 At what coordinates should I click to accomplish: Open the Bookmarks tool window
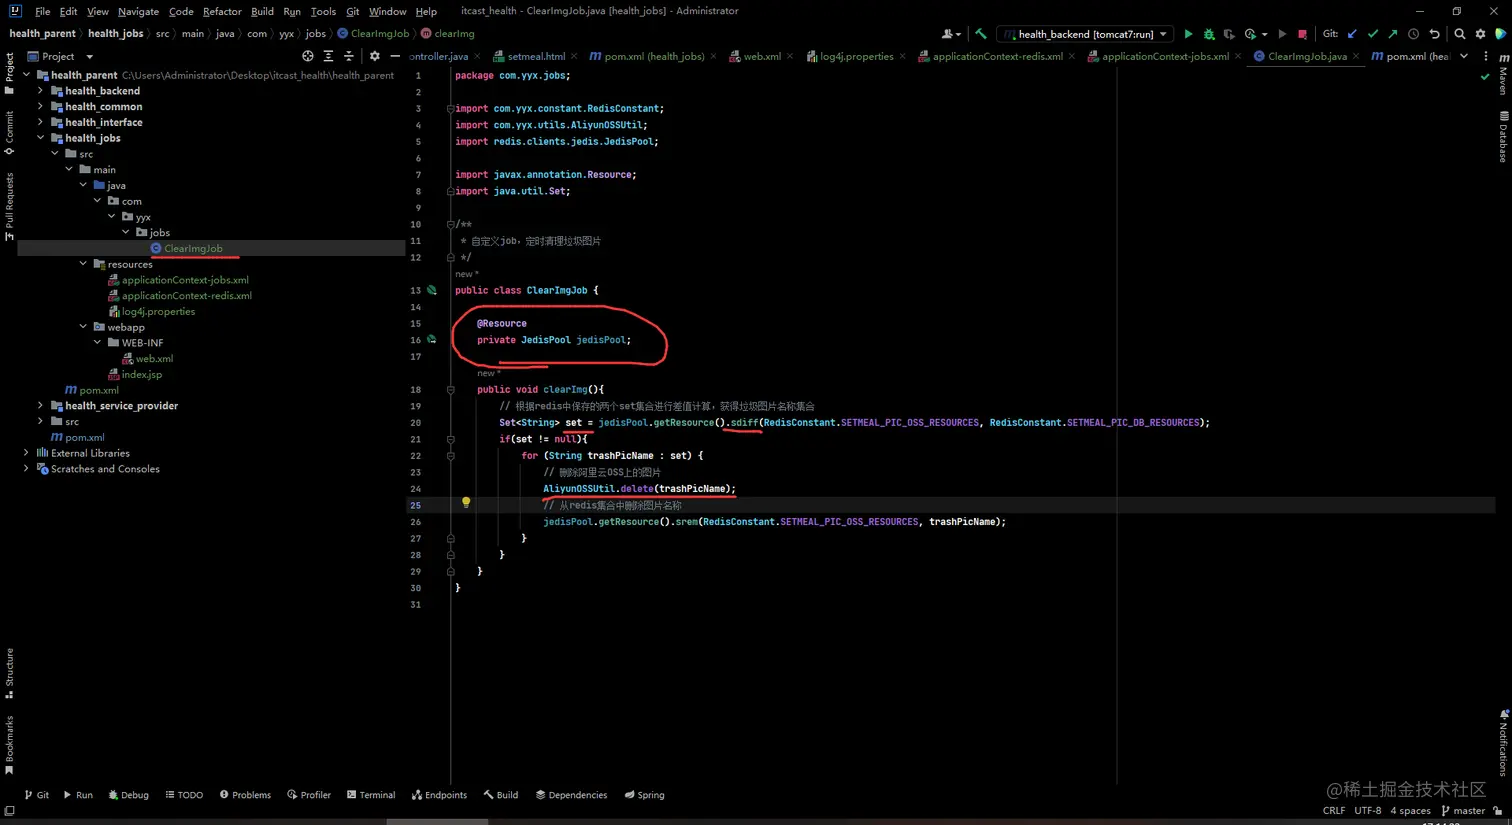pos(9,745)
